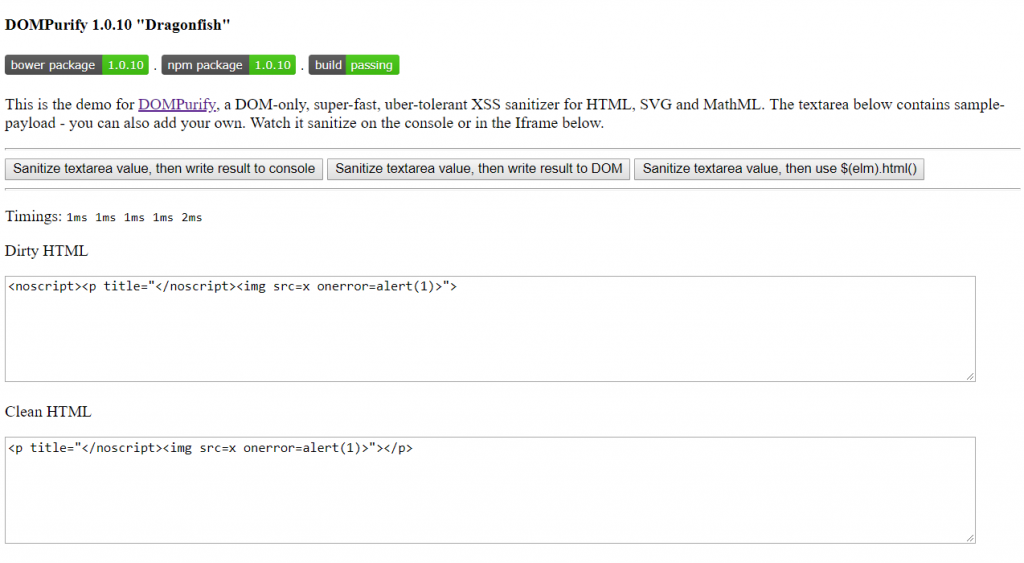Click inside the Clean HTML textarea
Viewport: 1024px width, 563px height.
pyautogui.click(x=490, y=490)
